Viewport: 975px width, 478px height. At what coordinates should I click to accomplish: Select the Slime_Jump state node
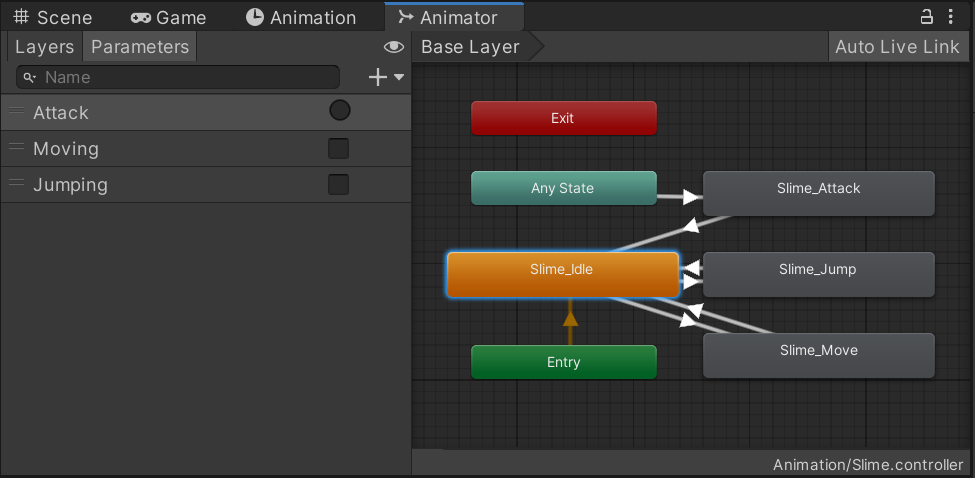point(819,274)
